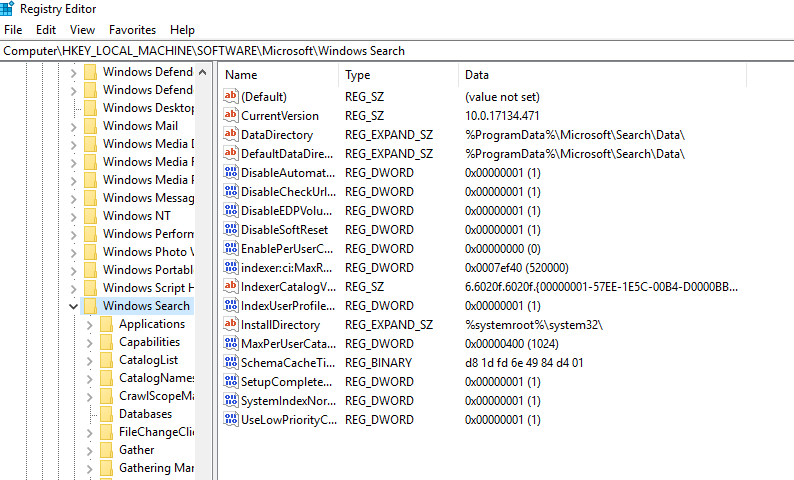
Task: Click the folder icon of Applications subkey
Action: point(106,324)
